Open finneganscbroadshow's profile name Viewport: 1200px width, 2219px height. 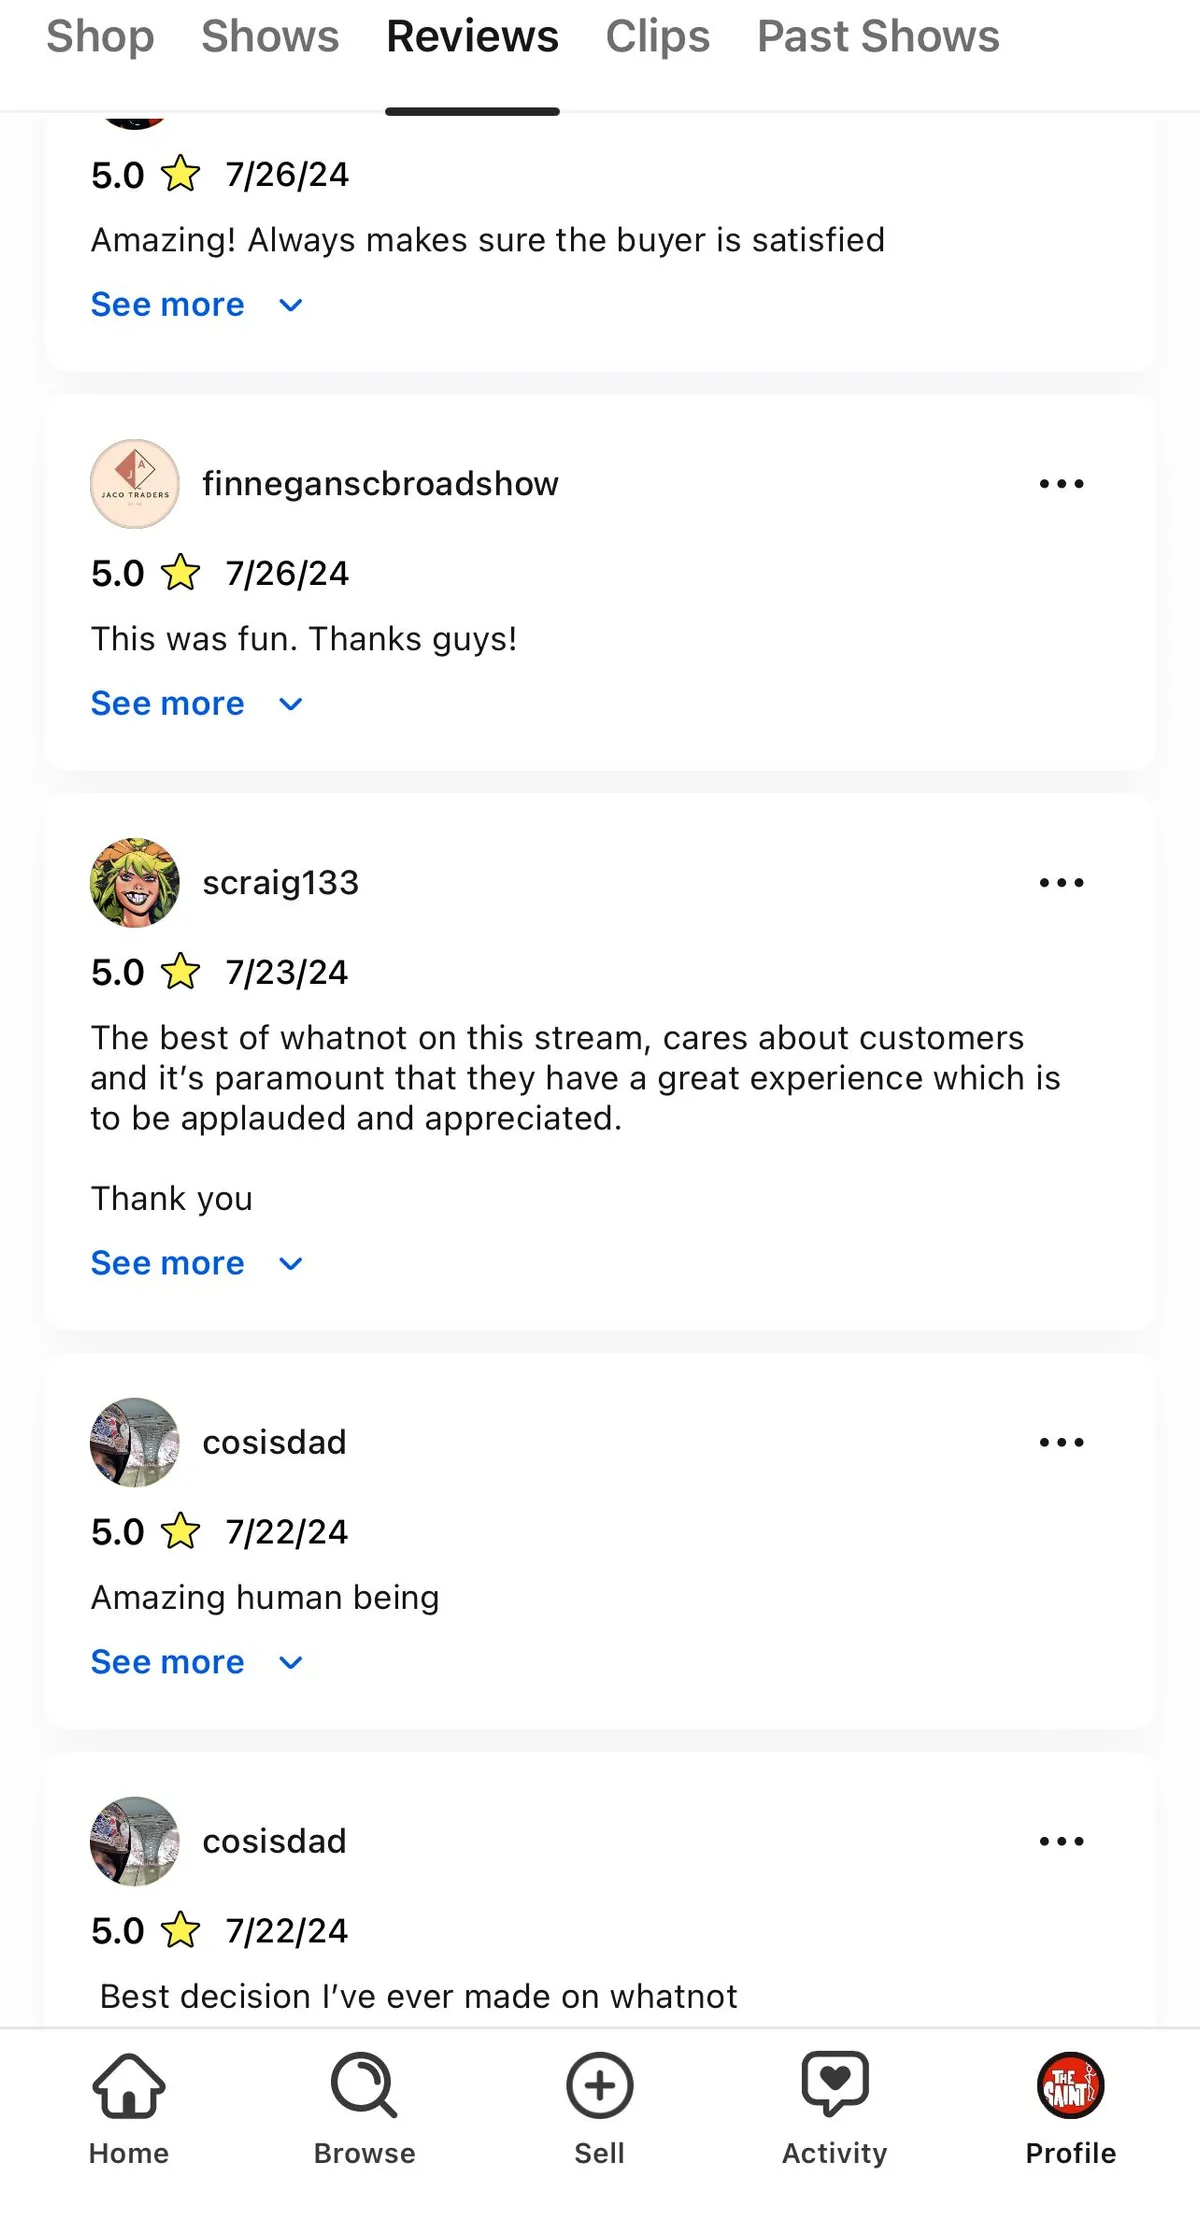(380, 484)
